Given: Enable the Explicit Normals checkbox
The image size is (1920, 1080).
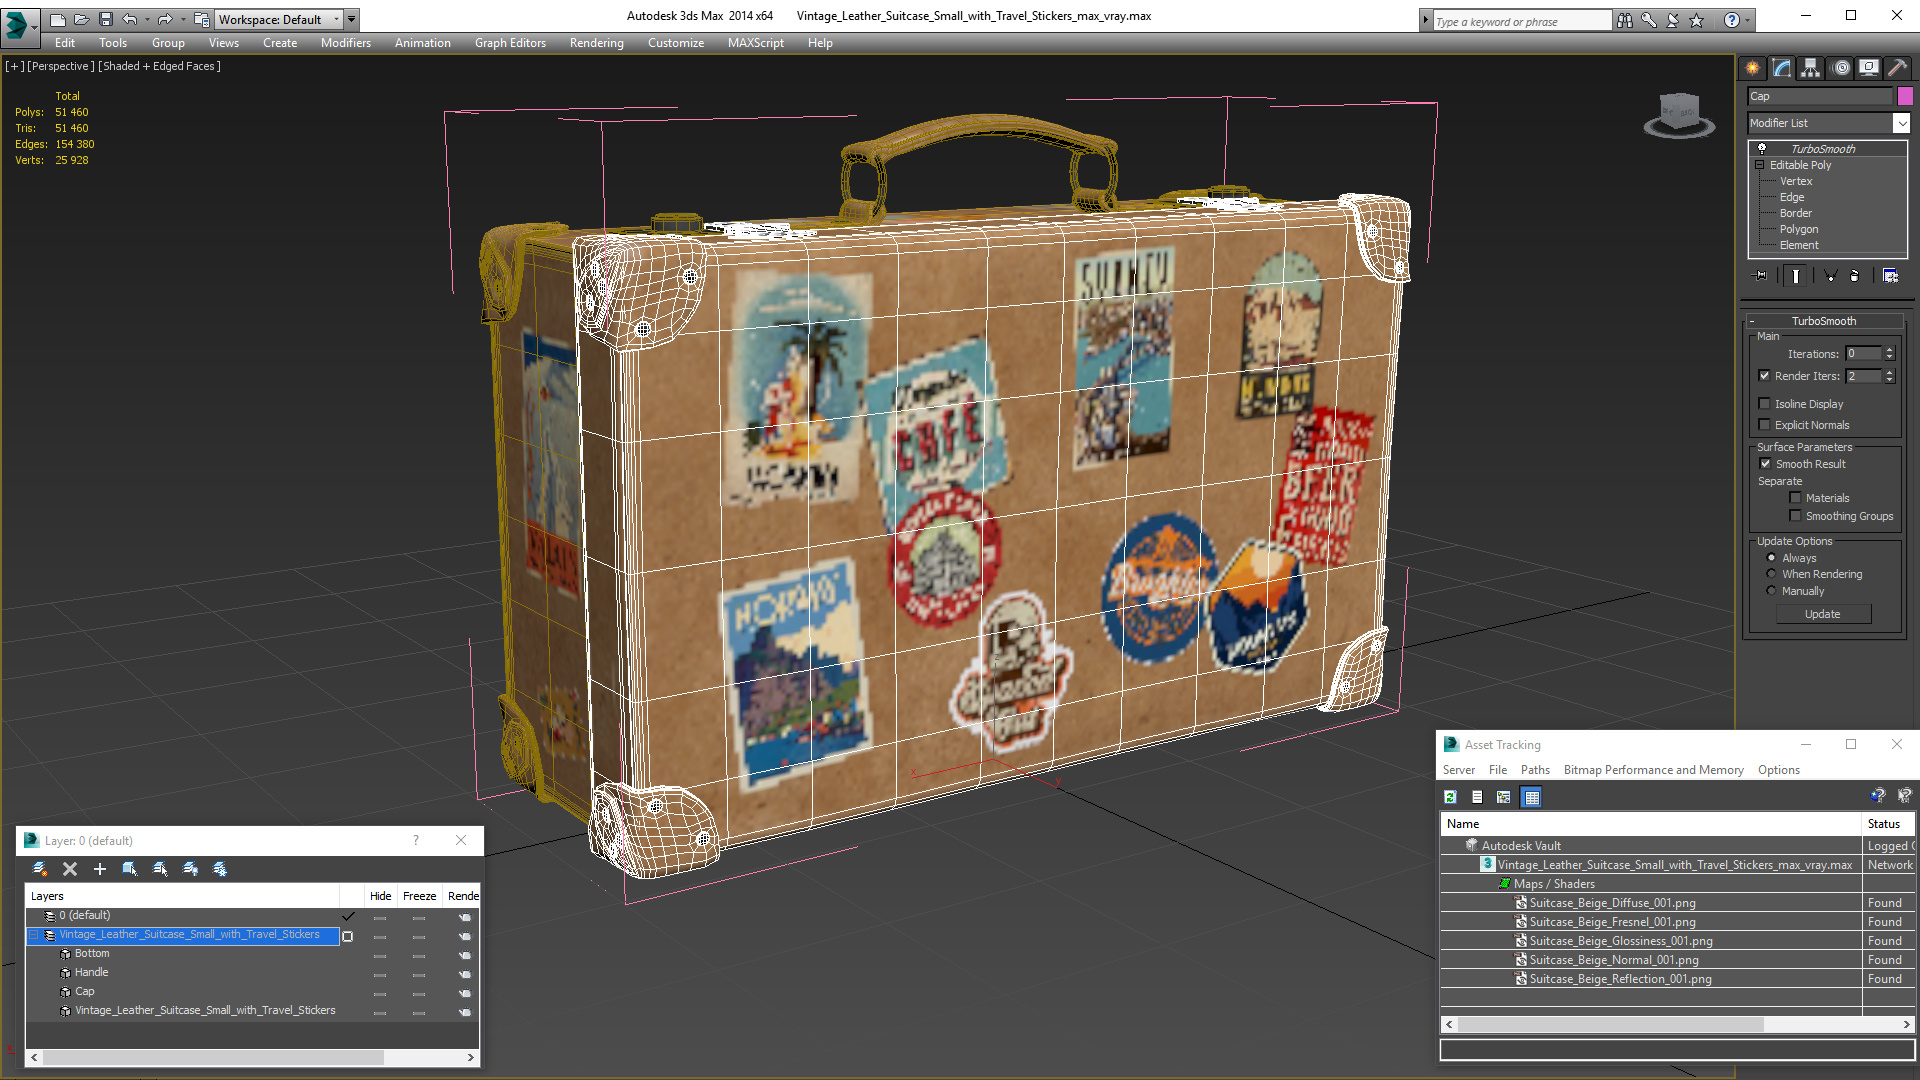Looking at the screenshot, I should [1764, 425].
